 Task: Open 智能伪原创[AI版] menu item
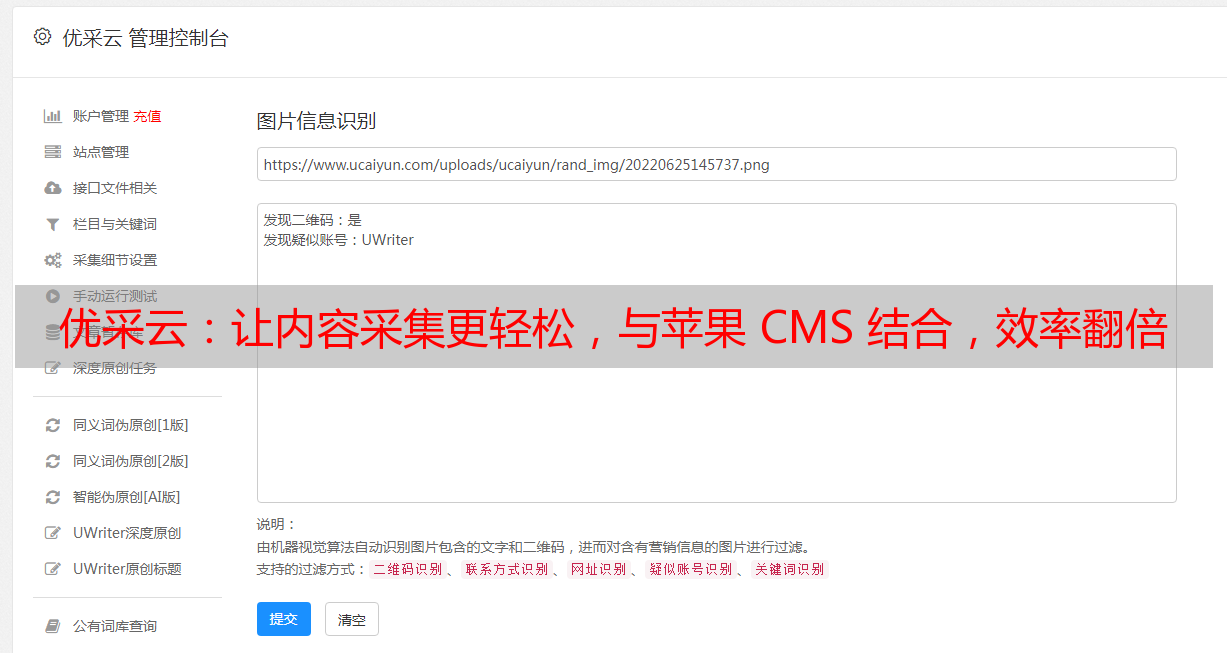pos(126,497)
